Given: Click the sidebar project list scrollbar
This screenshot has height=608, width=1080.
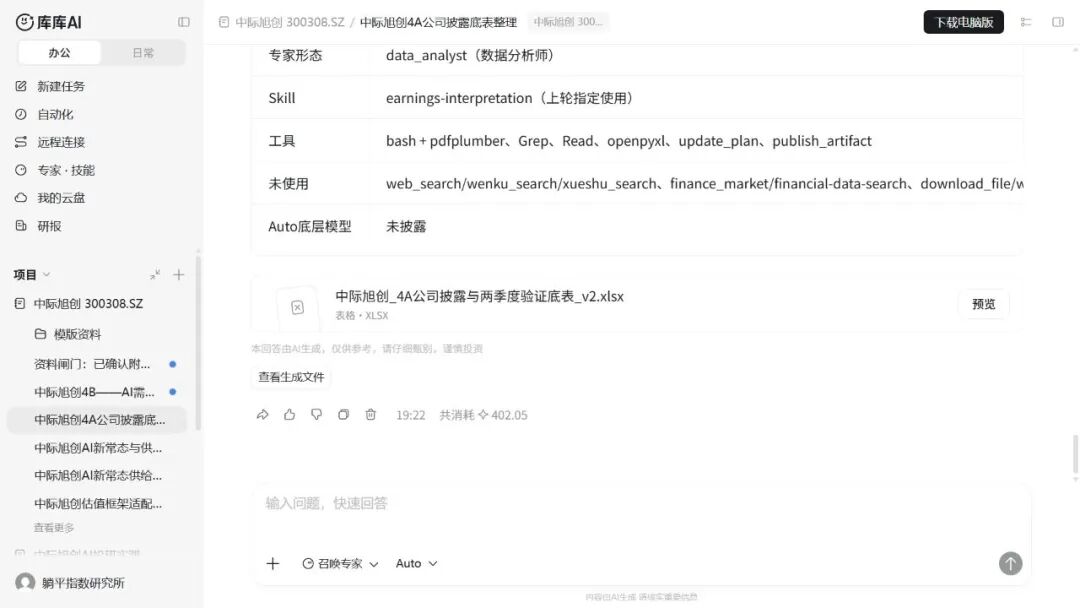Looking at the screenshot, I should [x=198, y=342].
